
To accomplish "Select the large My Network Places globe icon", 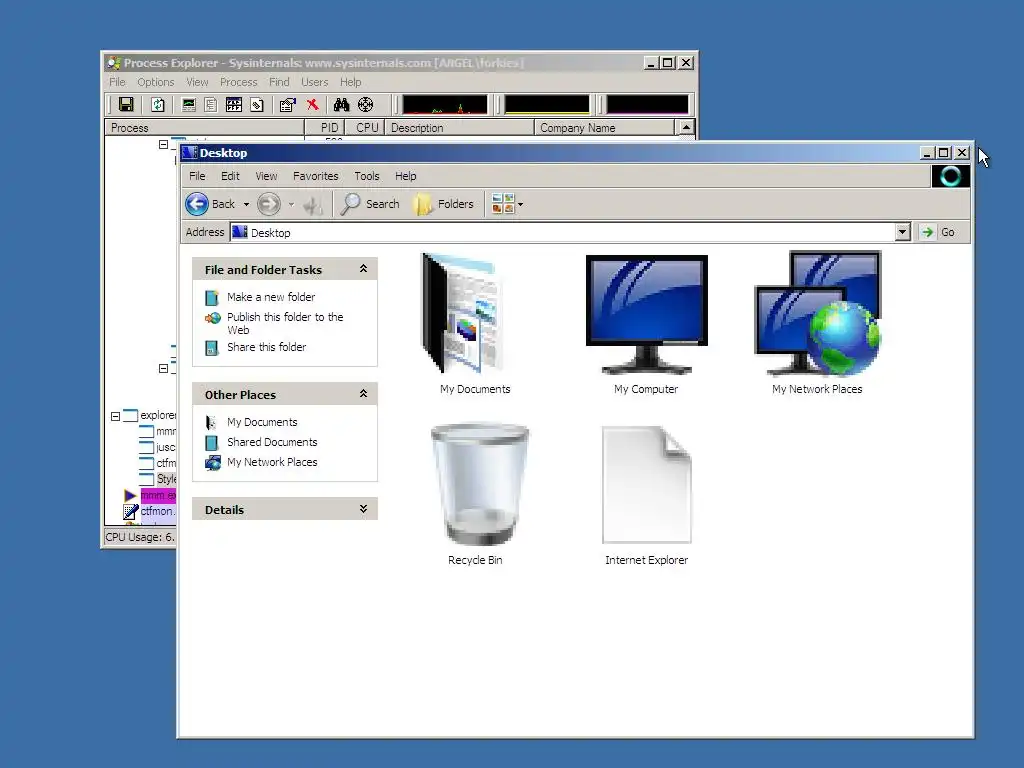I will tap(818, 313).
